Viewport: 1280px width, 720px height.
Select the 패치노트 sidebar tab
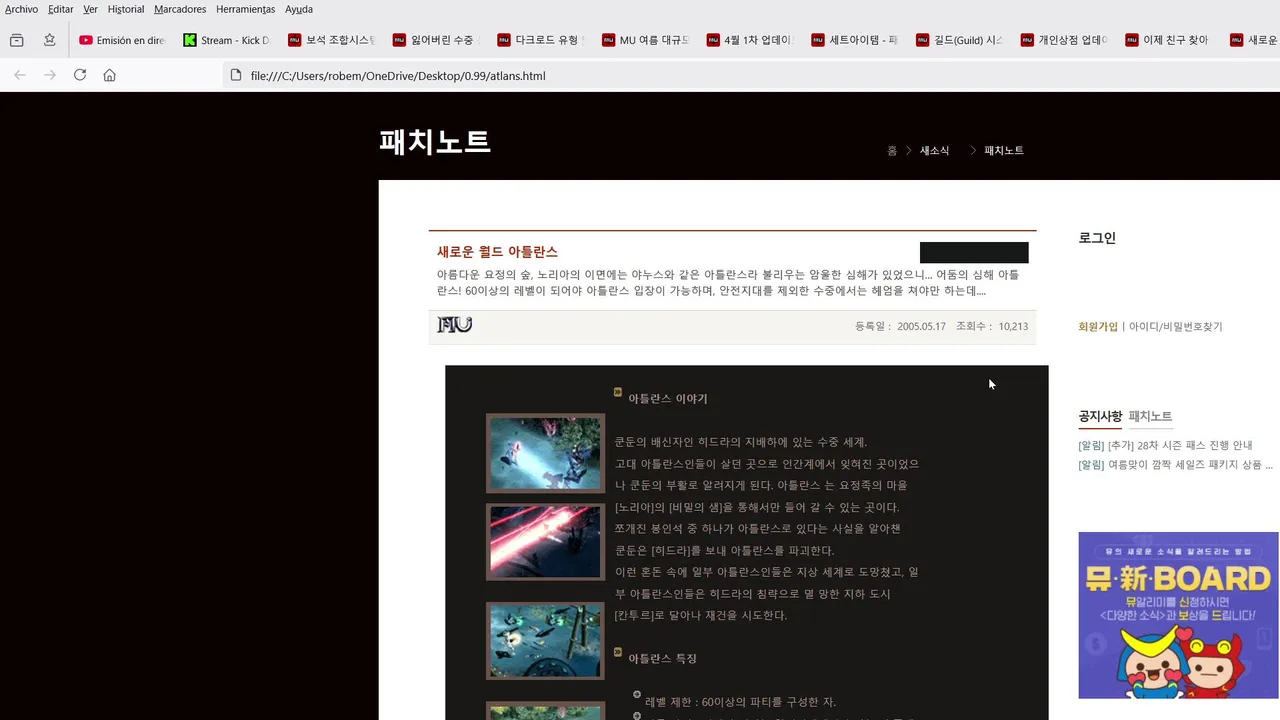(x=1150, y=416)
